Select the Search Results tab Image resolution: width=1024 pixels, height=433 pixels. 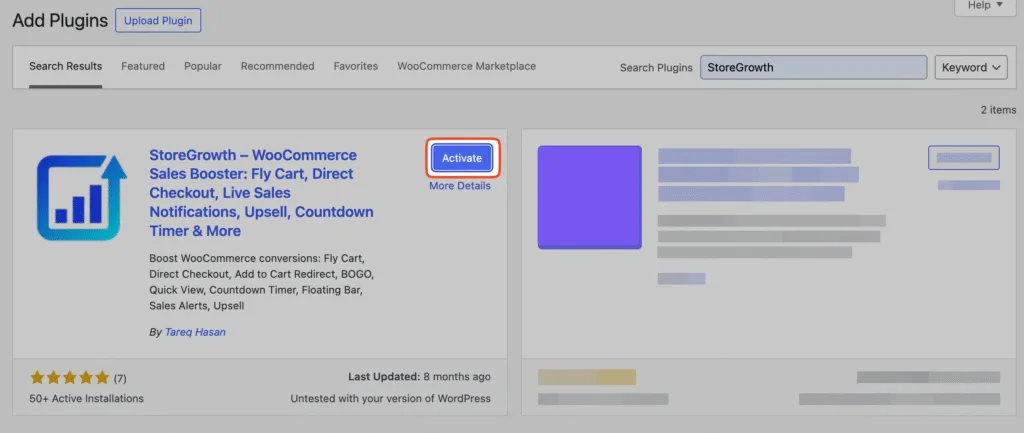[x=65, y=66]
